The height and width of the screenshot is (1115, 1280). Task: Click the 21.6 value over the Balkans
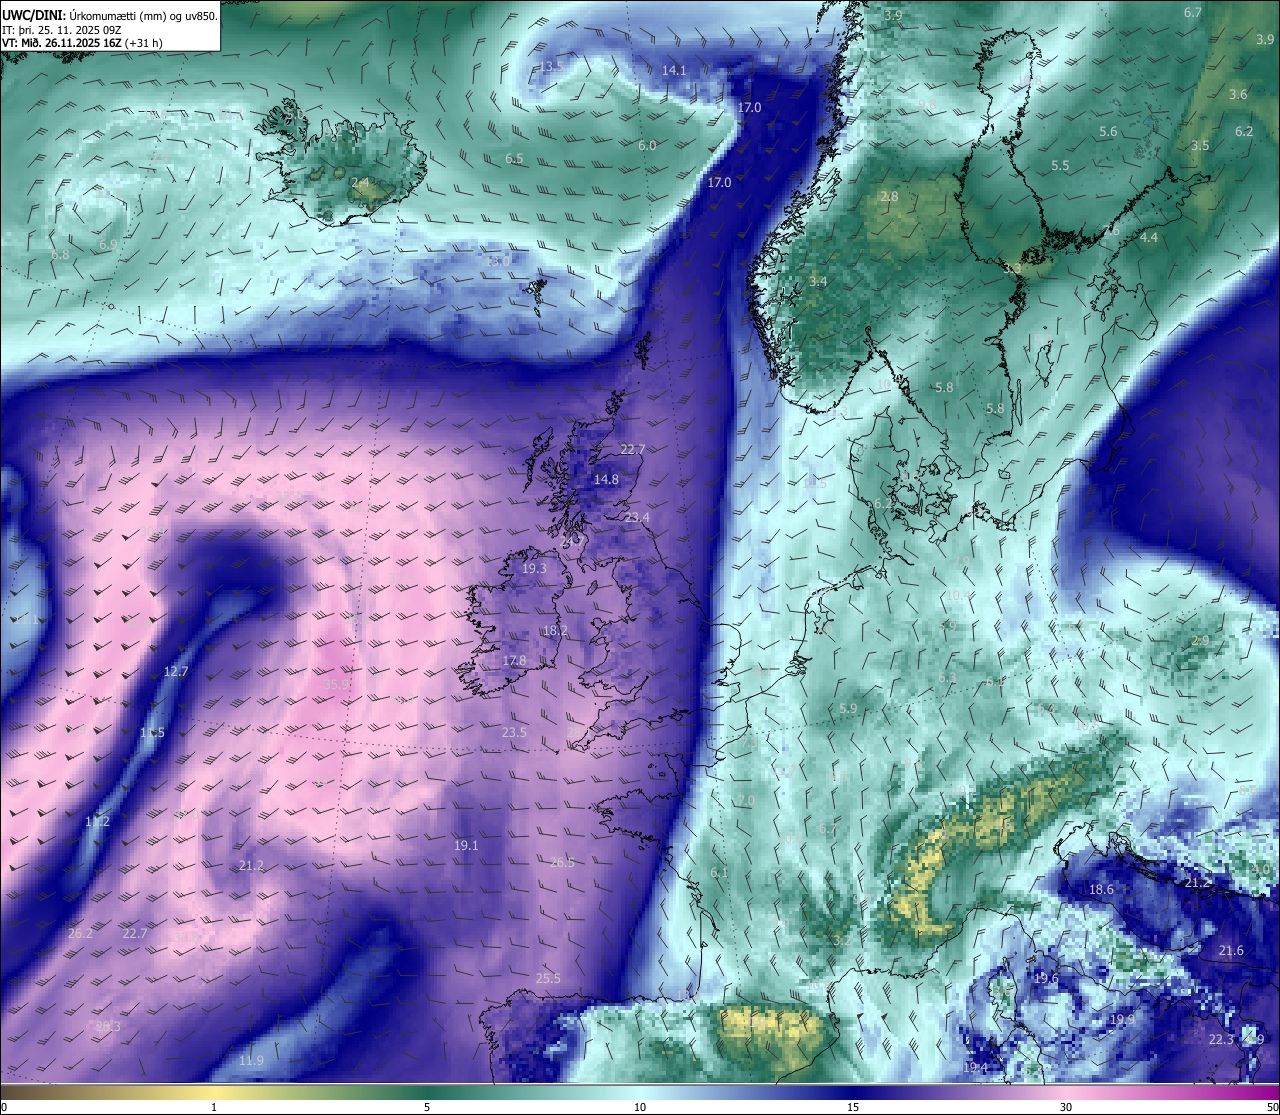pos(1231,950)
